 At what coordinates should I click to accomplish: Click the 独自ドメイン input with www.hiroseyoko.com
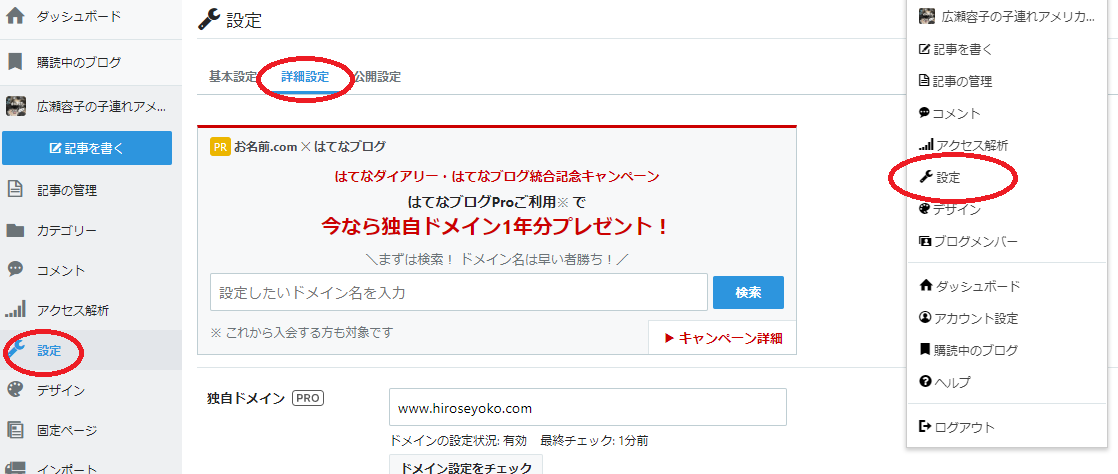tap(588, 408)
